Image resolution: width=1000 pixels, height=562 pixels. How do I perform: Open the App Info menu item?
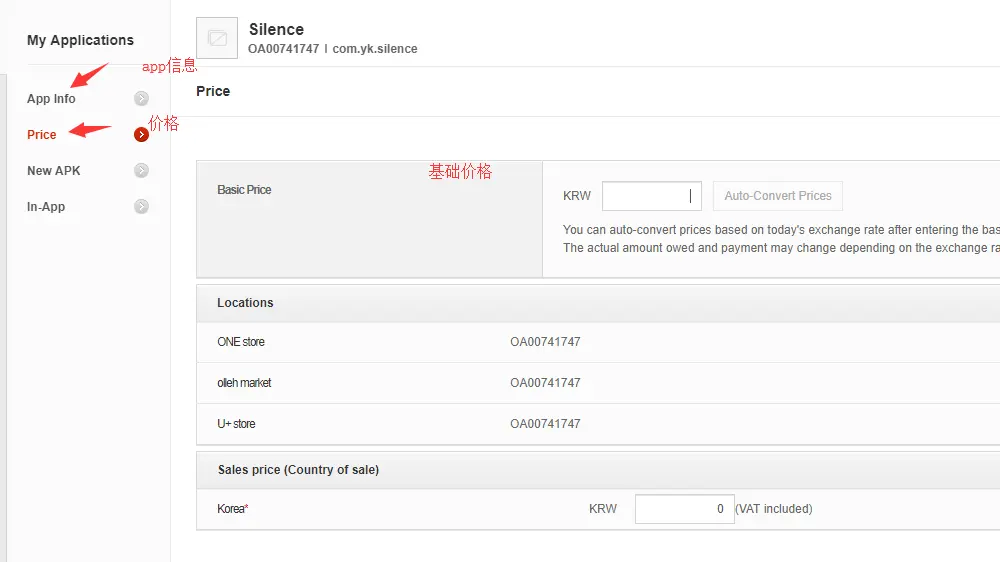(51, 99)
